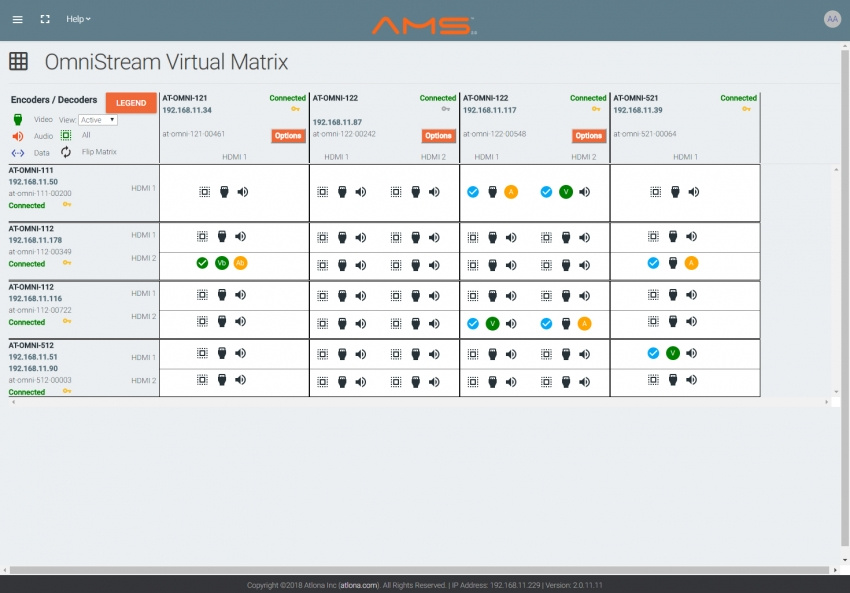Open the atlona.com link in the footer
The image size is (850, 593).
click(357, 582)
